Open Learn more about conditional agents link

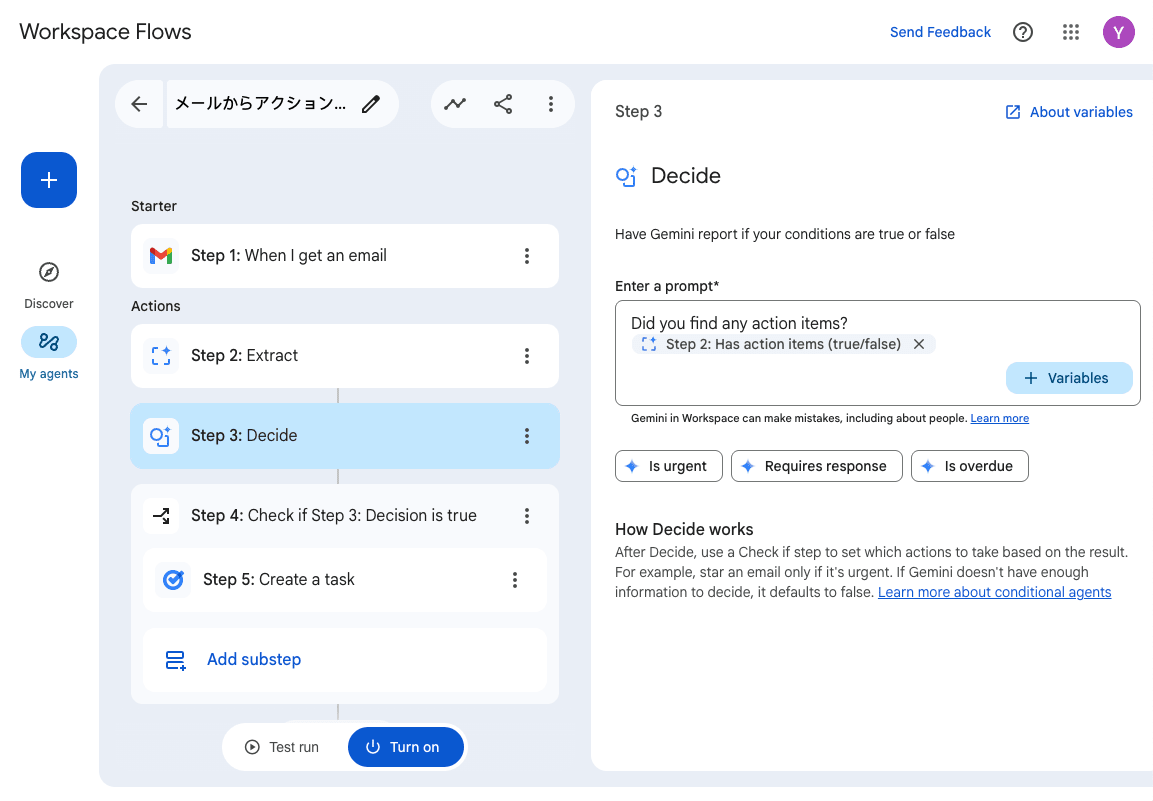(994, 593)
